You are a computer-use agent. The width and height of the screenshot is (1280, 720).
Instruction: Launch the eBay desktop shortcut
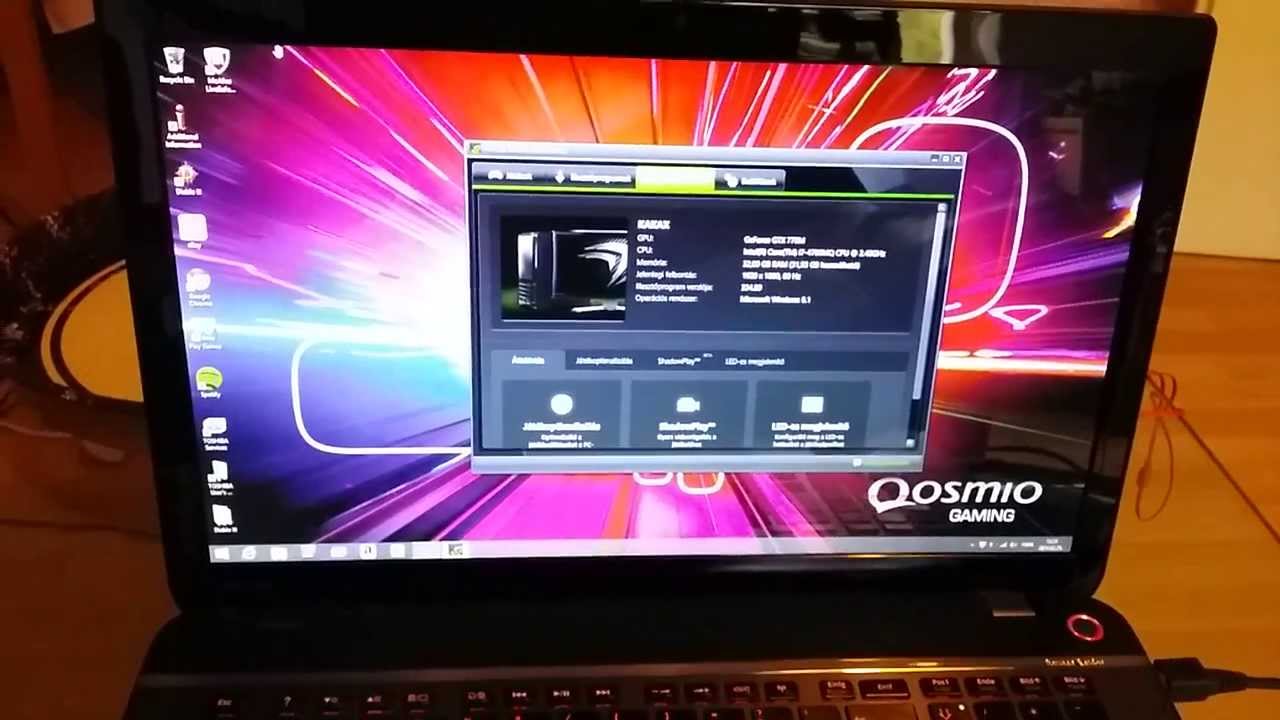pyautogui.click(x=192, y=233)
